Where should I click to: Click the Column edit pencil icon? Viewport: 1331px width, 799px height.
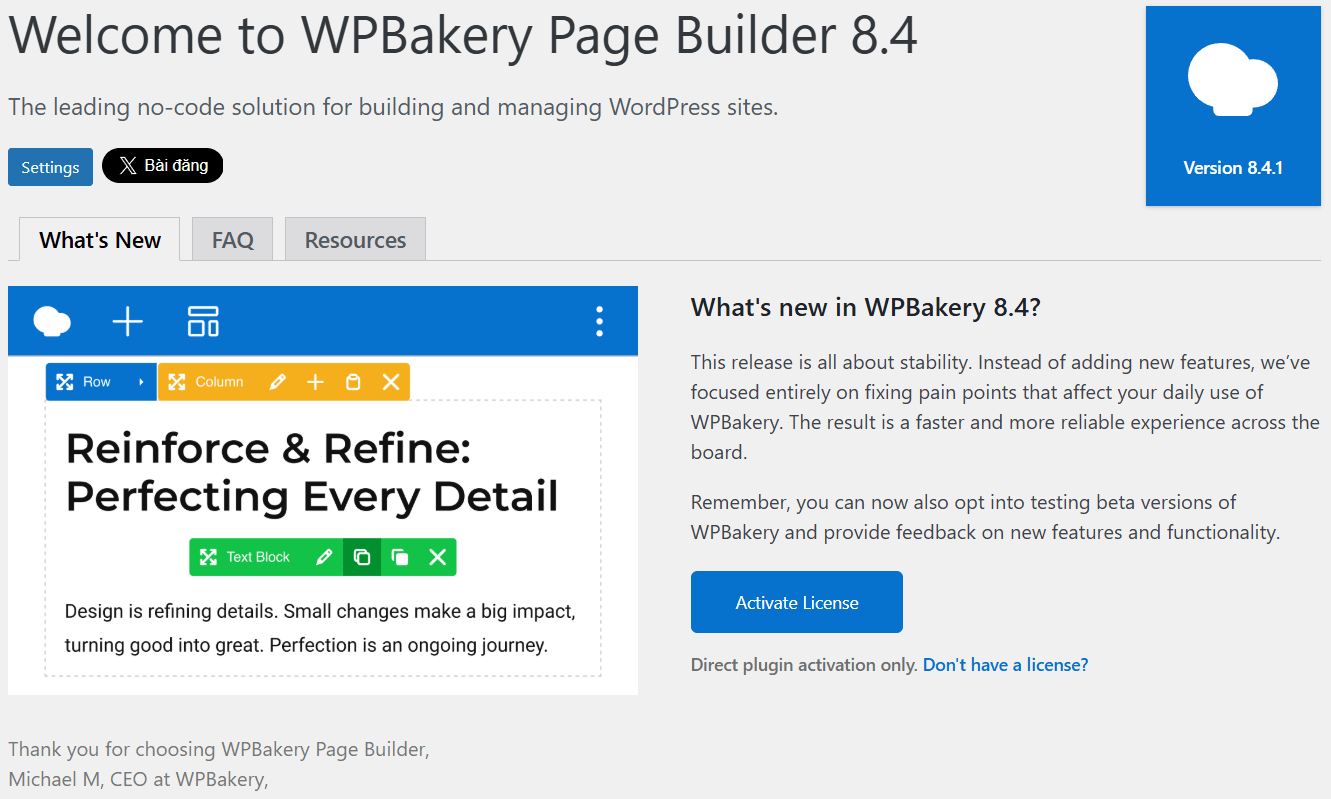278,382
